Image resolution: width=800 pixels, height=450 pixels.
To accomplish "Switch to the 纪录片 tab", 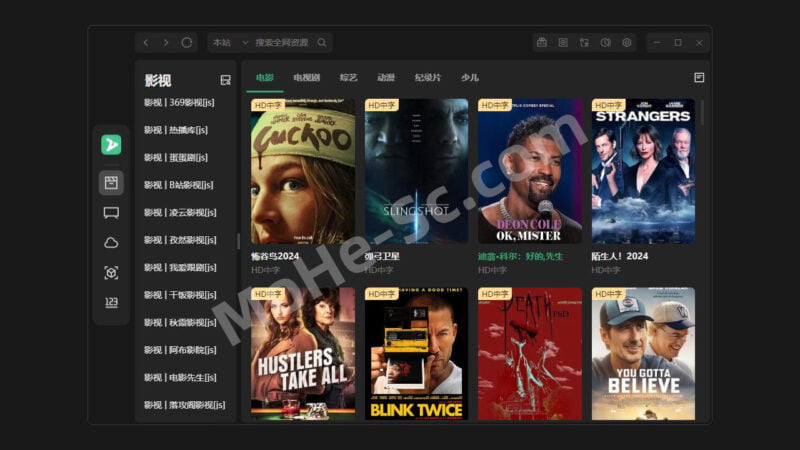I will click(428, 78).
